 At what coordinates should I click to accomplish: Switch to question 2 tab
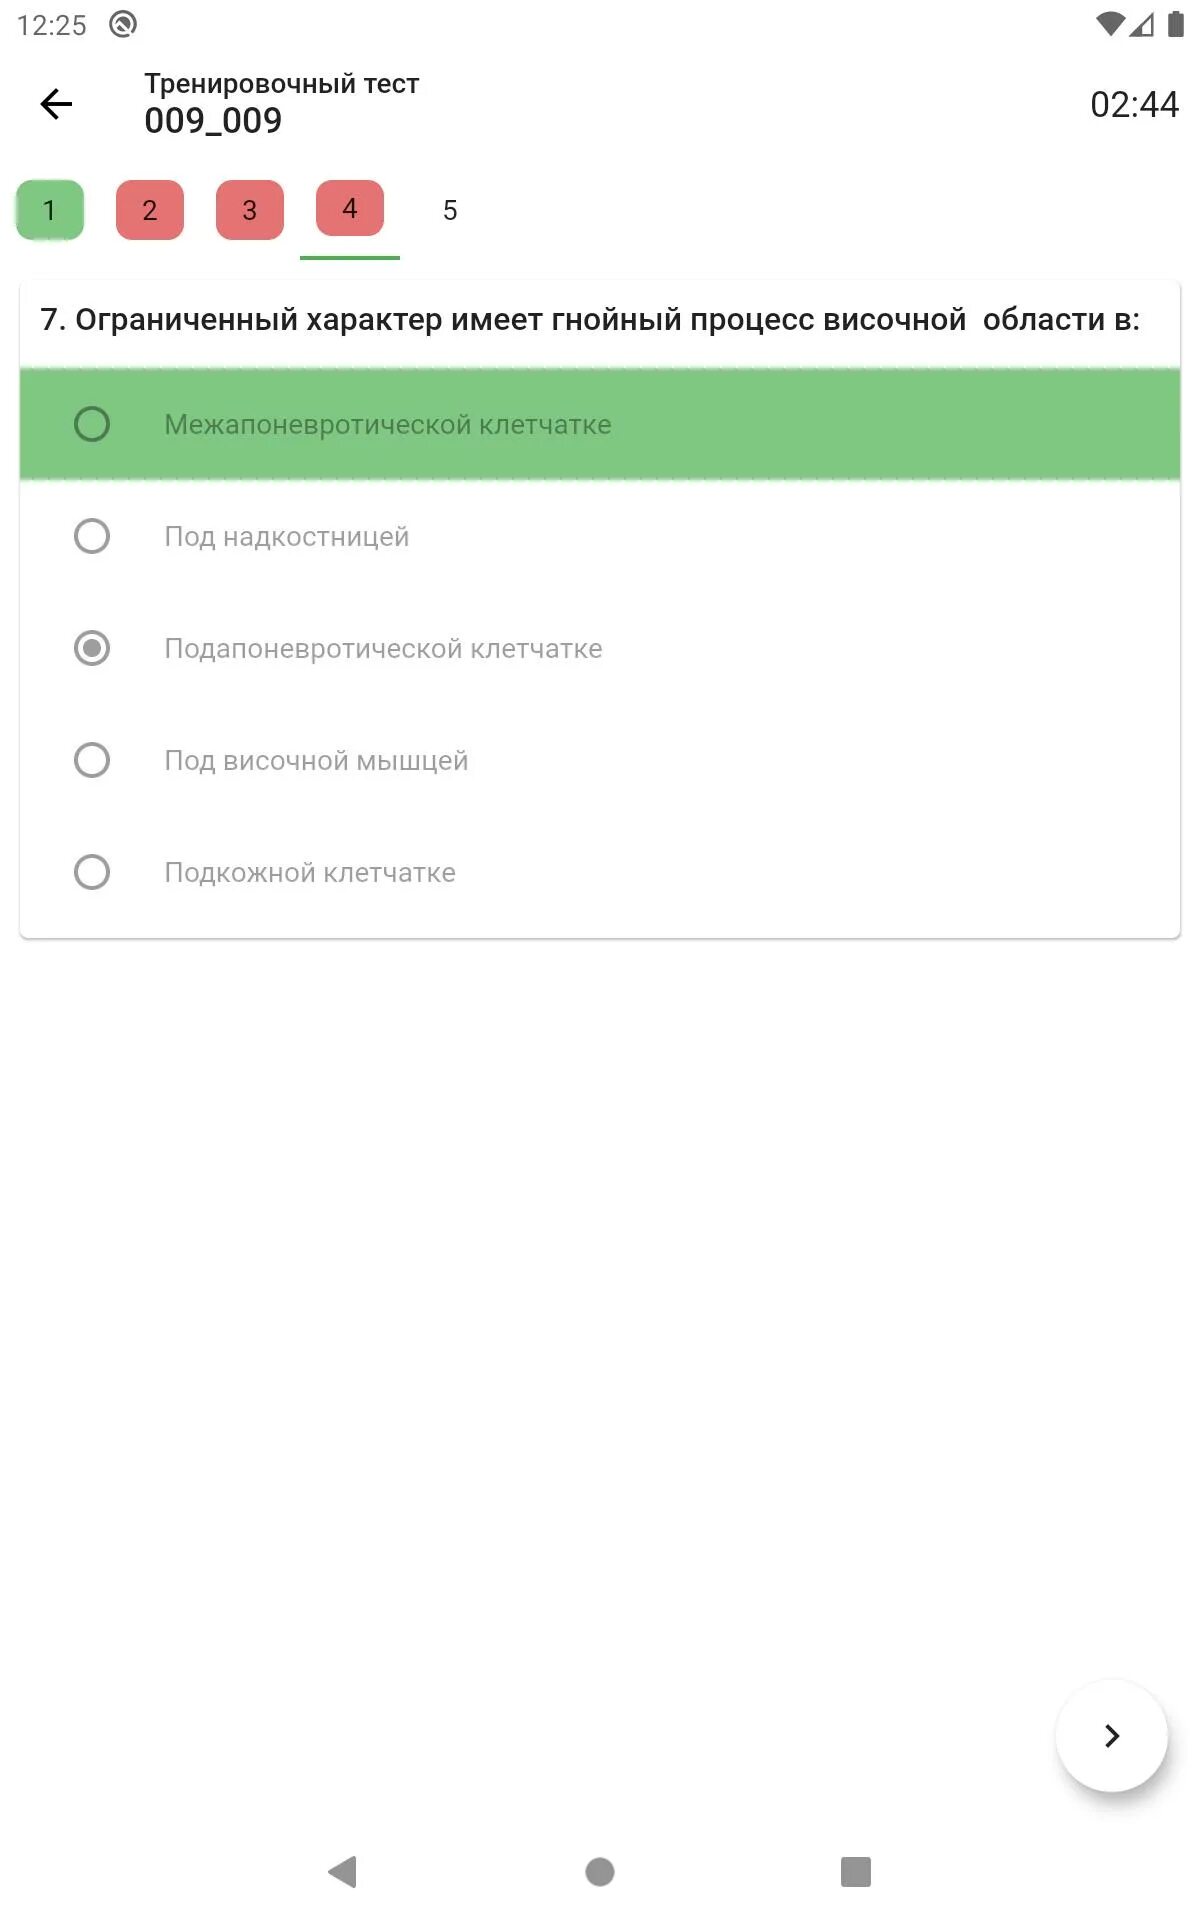pyautogui.click(x=150, y=210)
